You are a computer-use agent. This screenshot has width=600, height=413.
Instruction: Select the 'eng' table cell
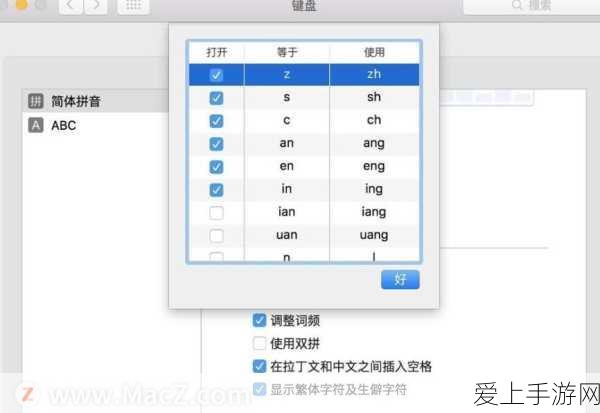click(x=374, y=166)
